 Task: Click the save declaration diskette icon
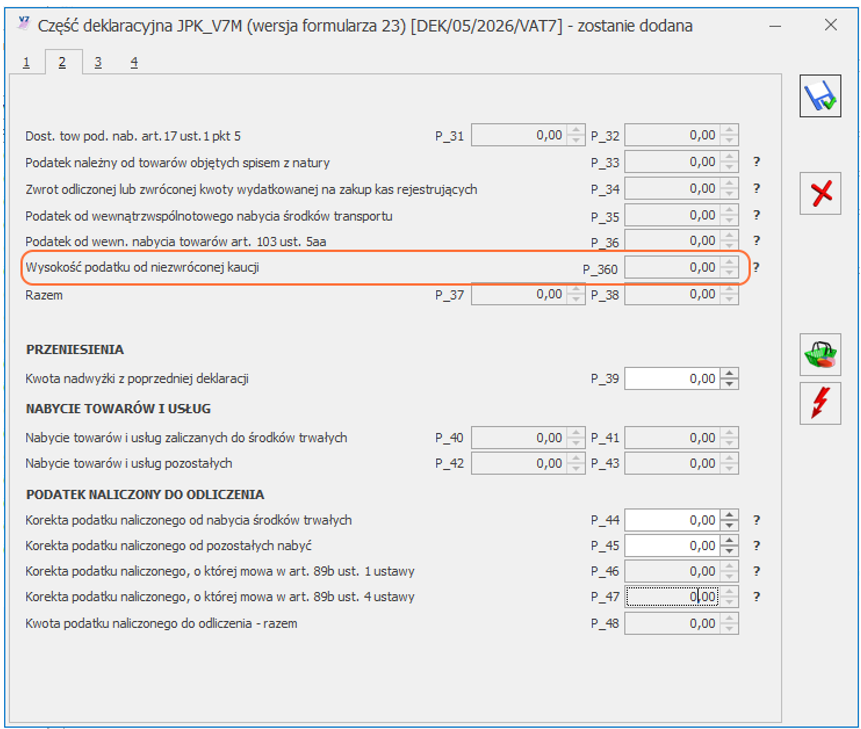(x=820, y=97)
